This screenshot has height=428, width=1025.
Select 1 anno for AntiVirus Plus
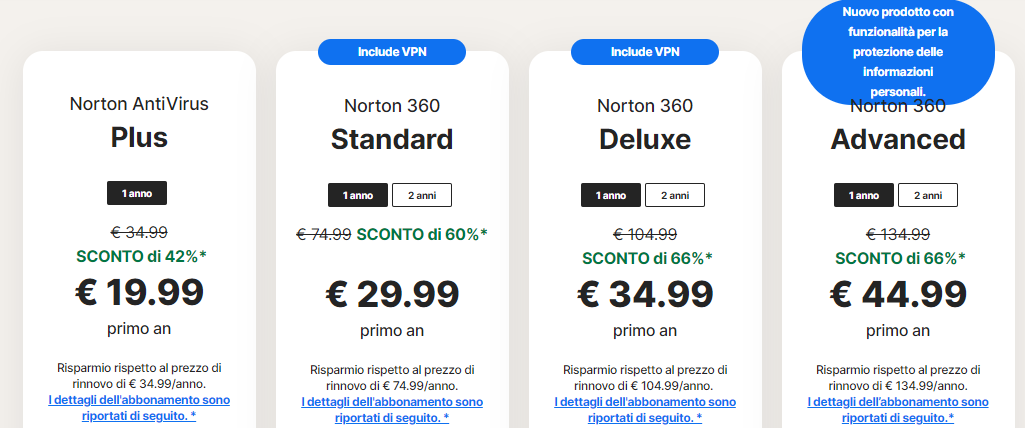tap(137, 192)
